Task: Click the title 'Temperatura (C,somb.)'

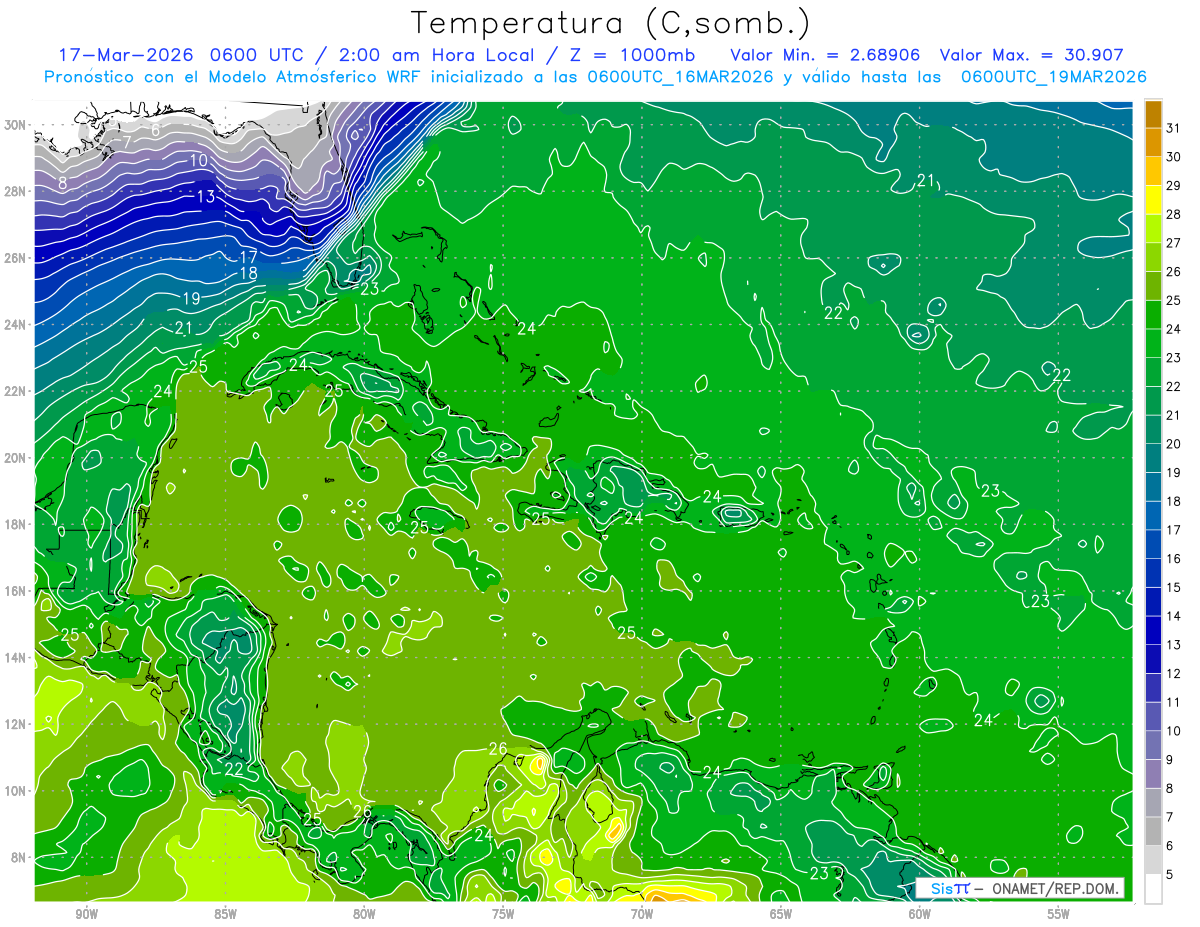Action: tap(611, 23)
